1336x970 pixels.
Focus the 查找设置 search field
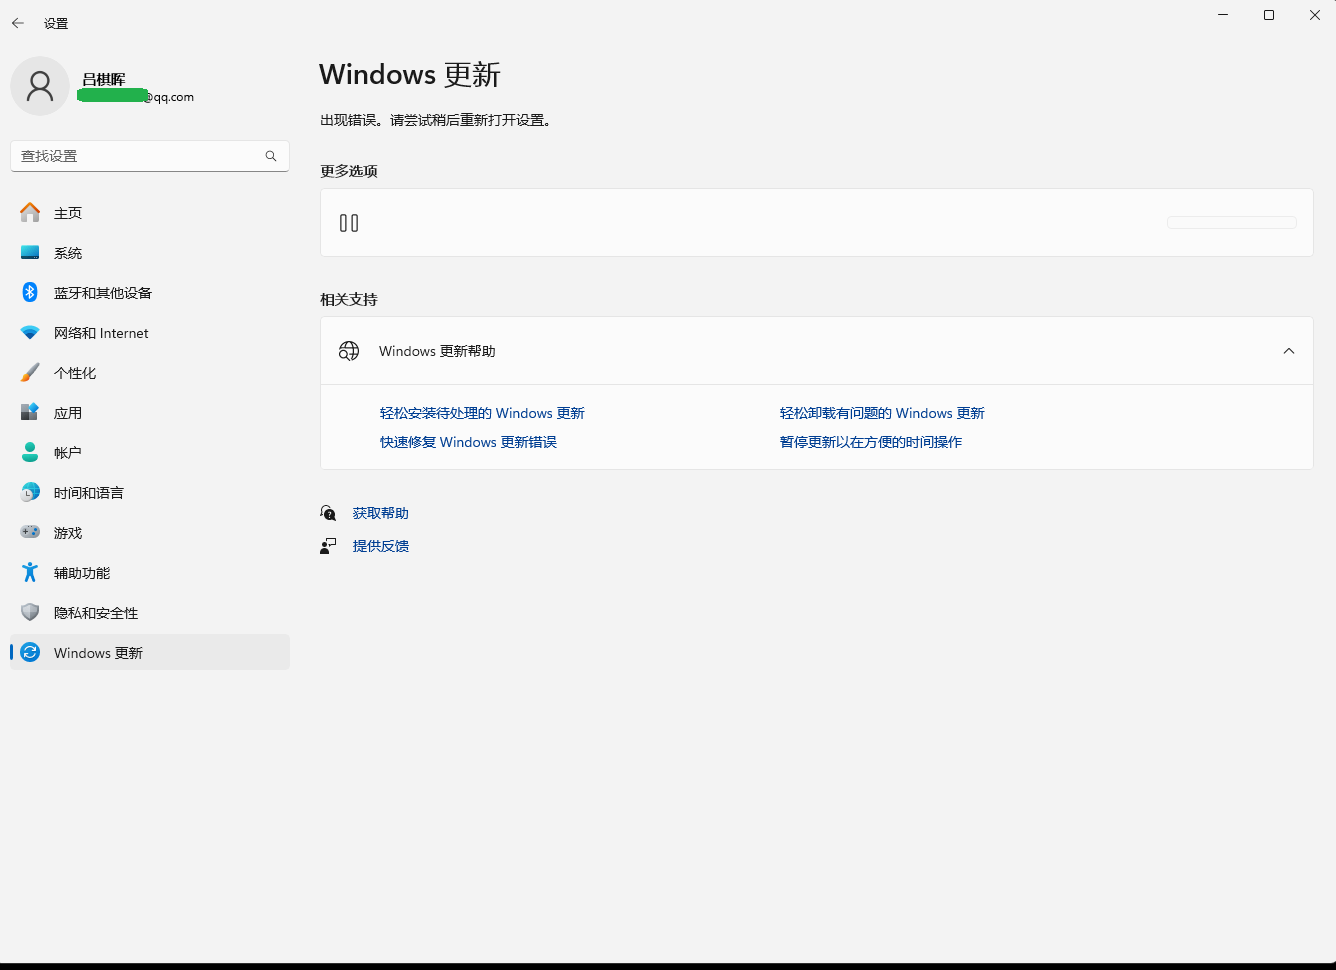tap(150, 156)
